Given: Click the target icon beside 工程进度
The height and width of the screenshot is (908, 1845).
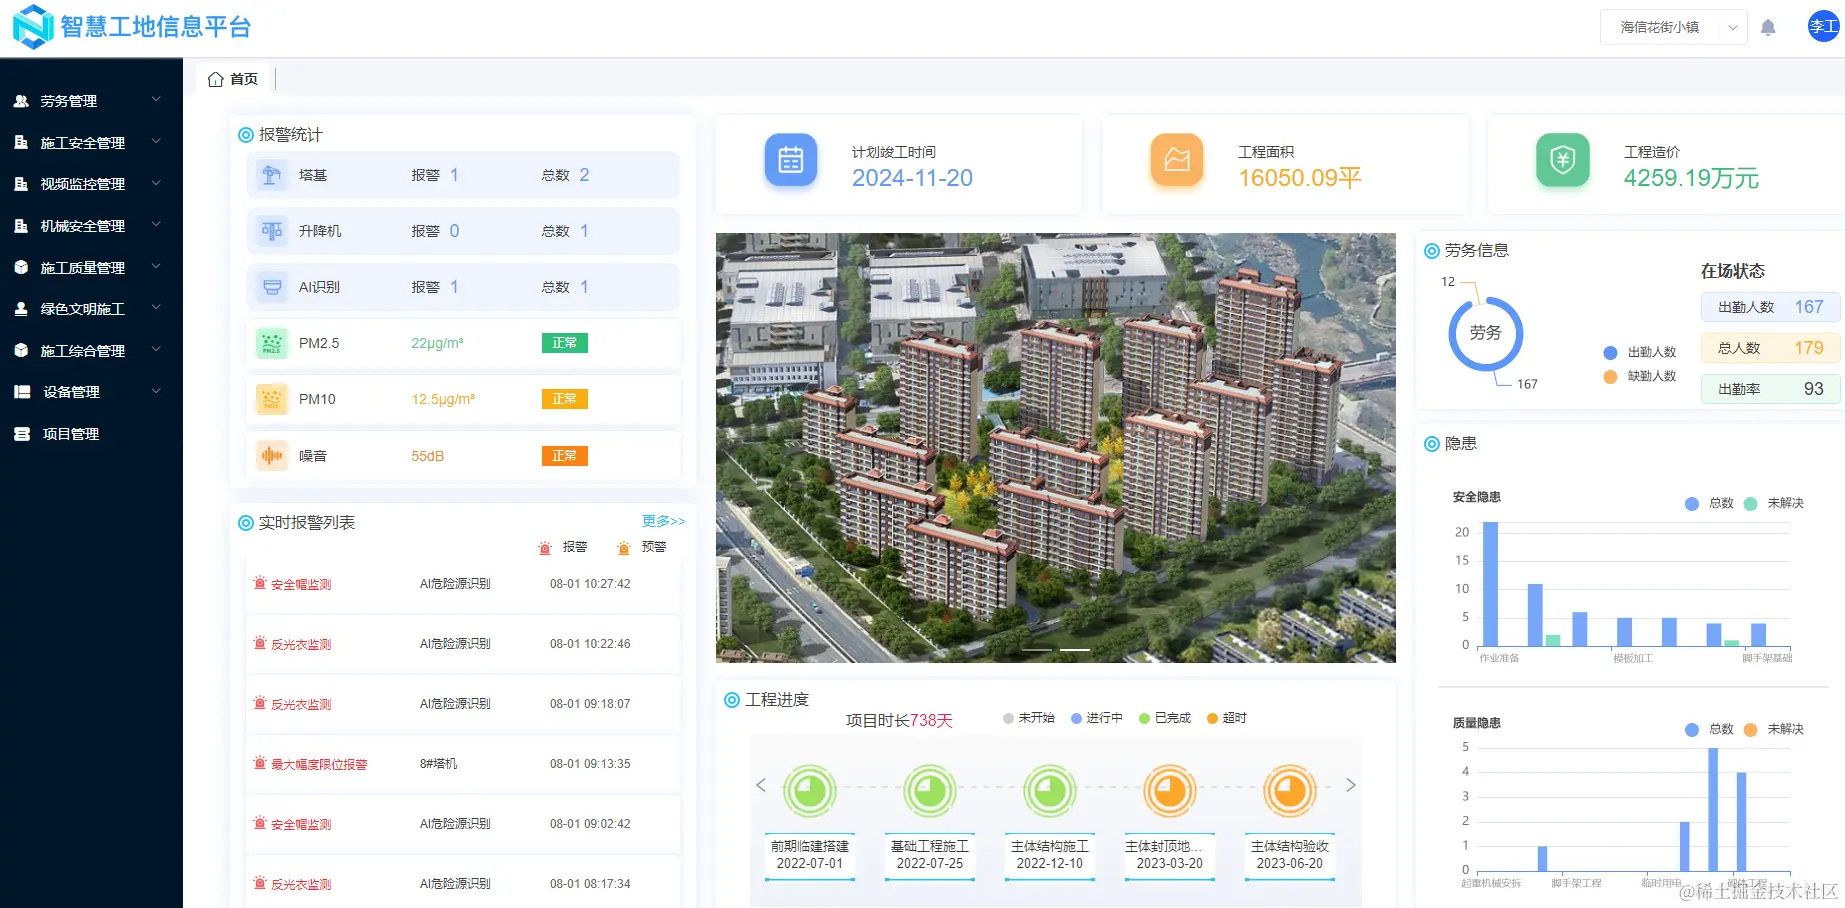Looking at the screenshot, I should 732,700.
